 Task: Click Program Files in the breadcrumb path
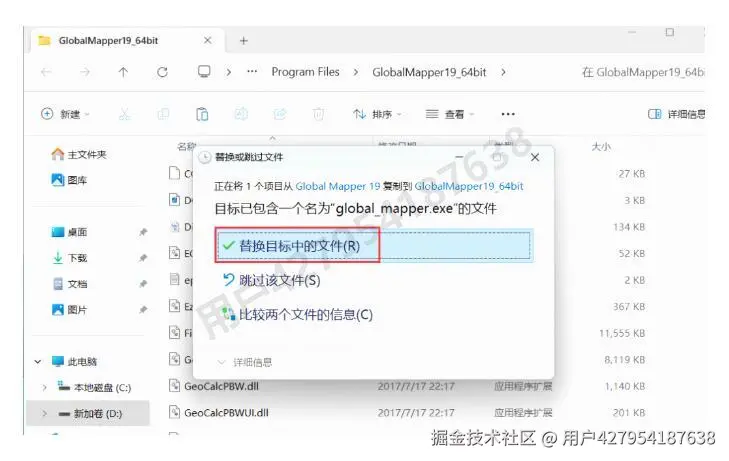[305, 72]
